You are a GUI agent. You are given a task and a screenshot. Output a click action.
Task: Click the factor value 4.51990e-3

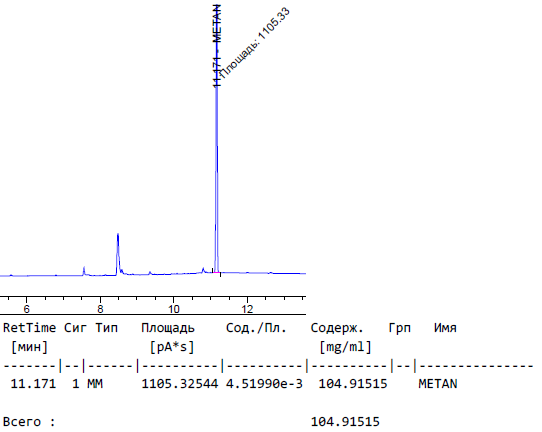[x=264, y=384]
